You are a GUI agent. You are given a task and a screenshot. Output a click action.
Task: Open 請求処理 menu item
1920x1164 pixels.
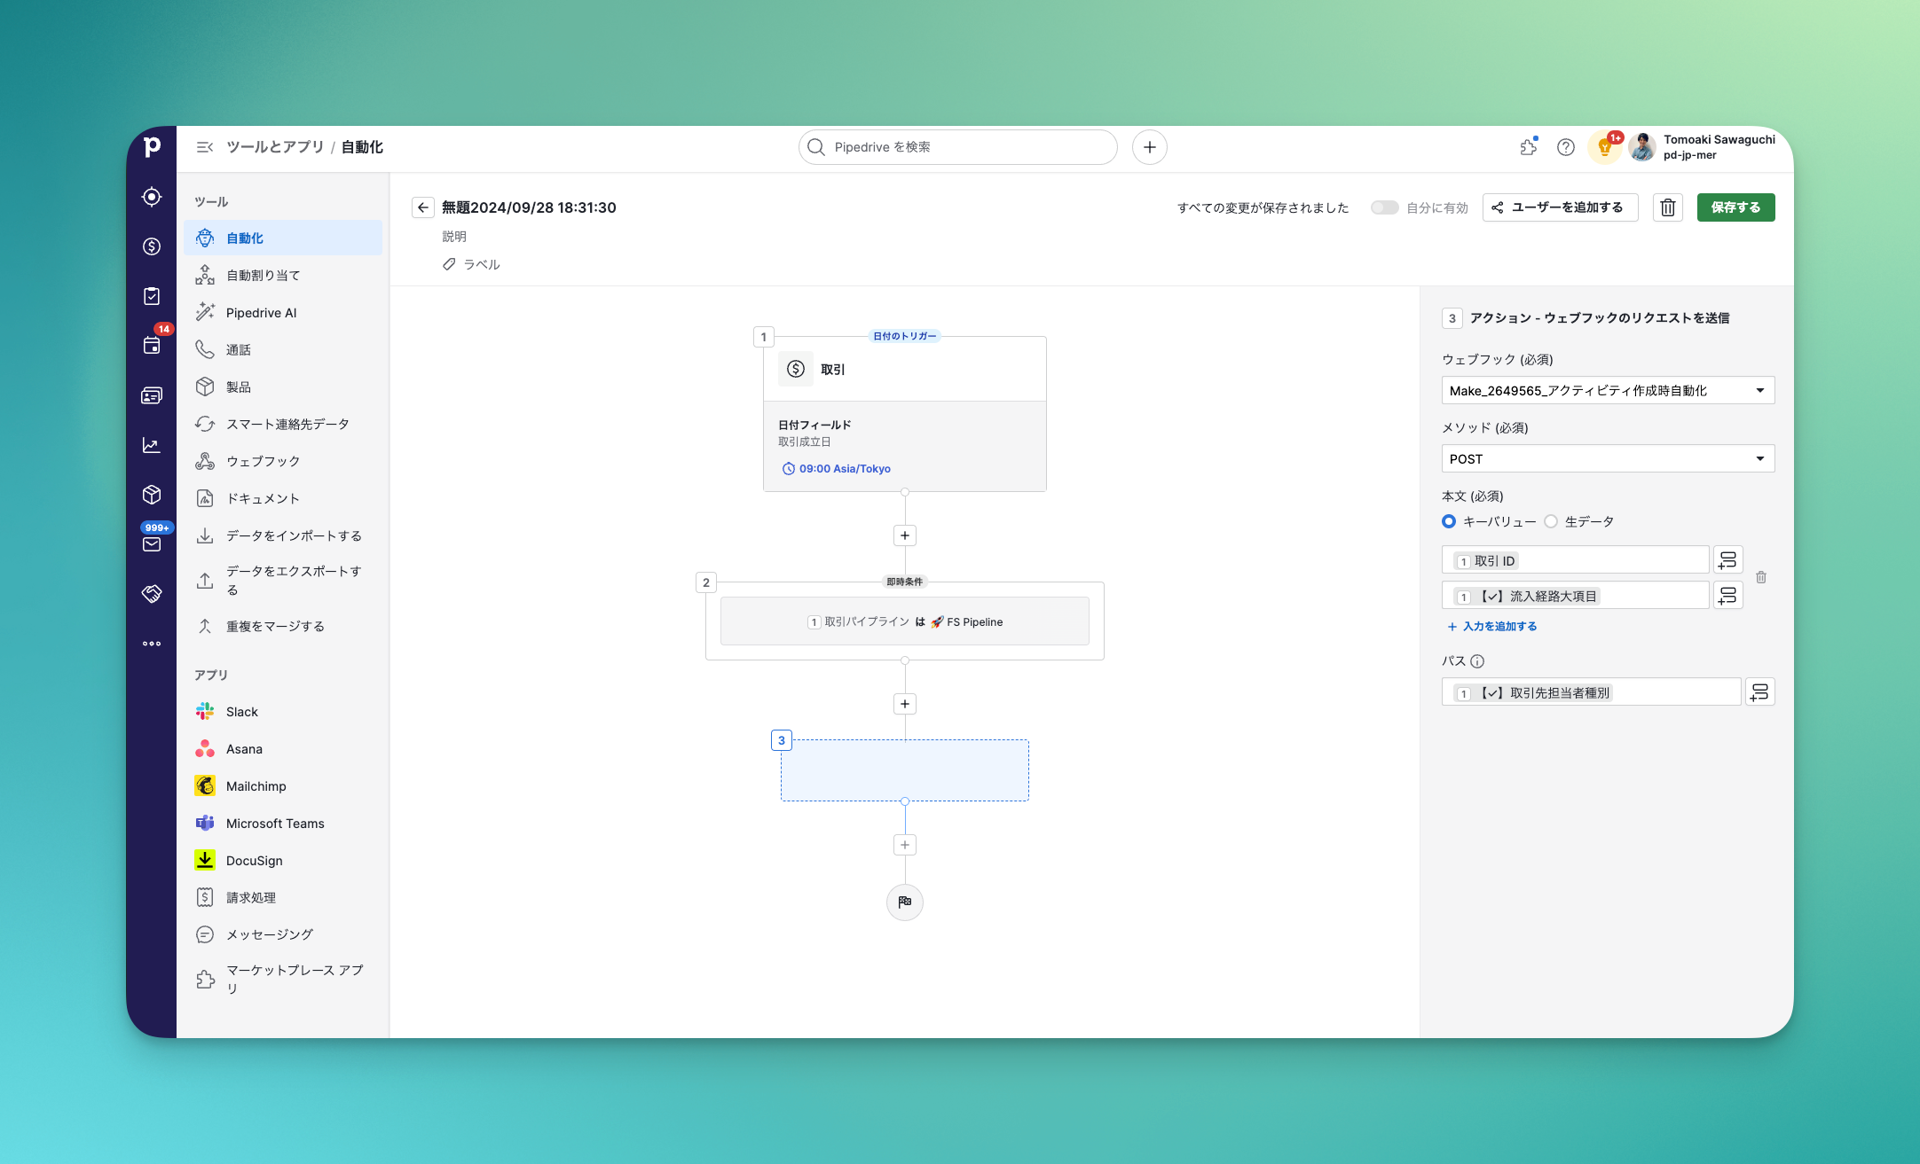[283, 897]
